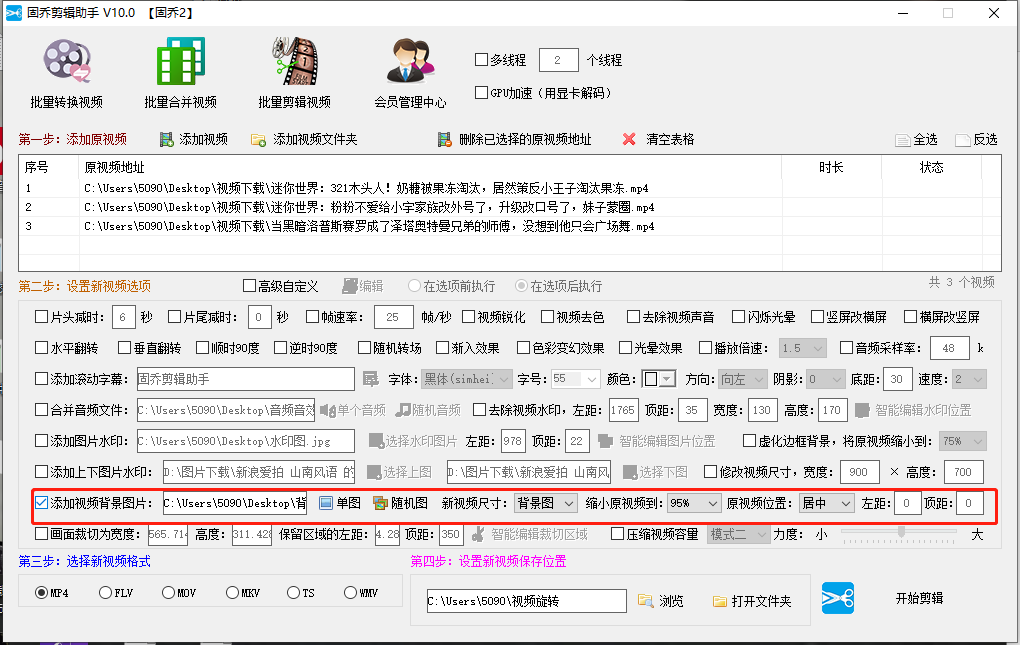The width and height of the screenshot is (1020, 645).
Task: Enable GPU加速 hardware encoding
Action: [480, 91]
